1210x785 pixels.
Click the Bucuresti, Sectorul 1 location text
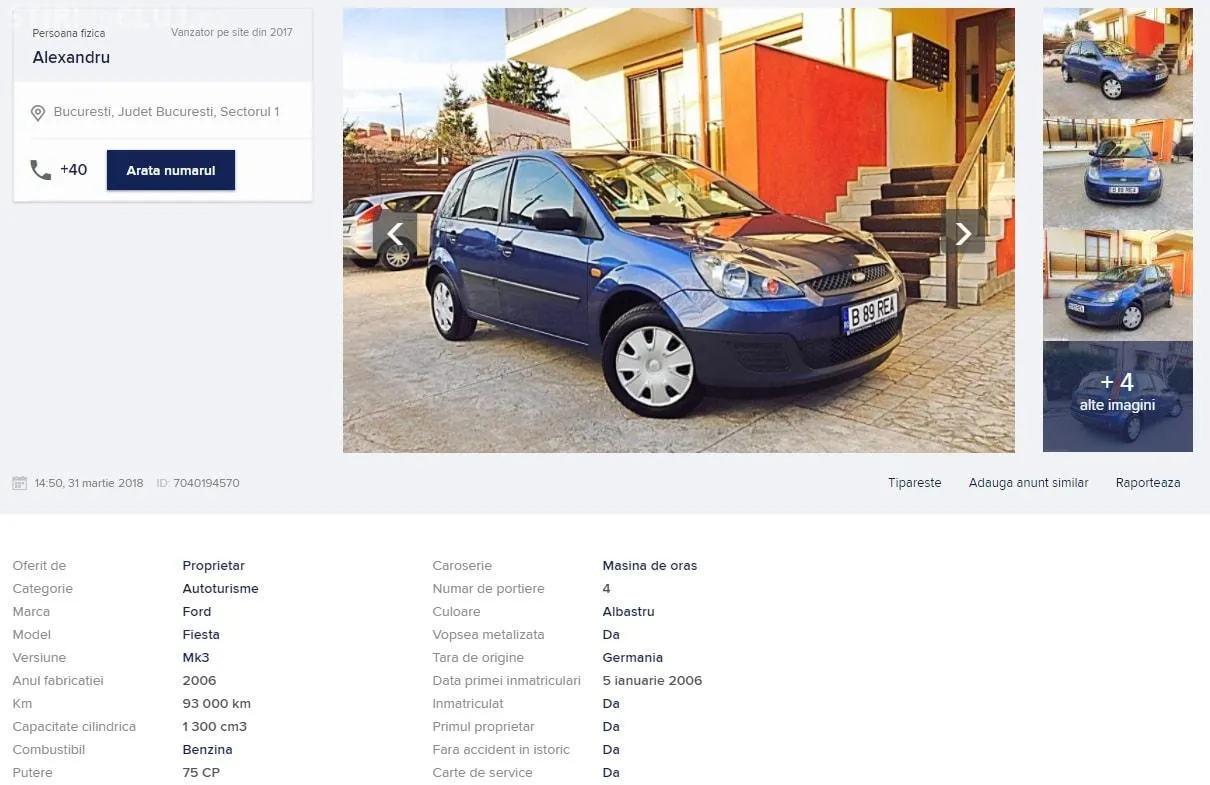(x=166, y=112)
